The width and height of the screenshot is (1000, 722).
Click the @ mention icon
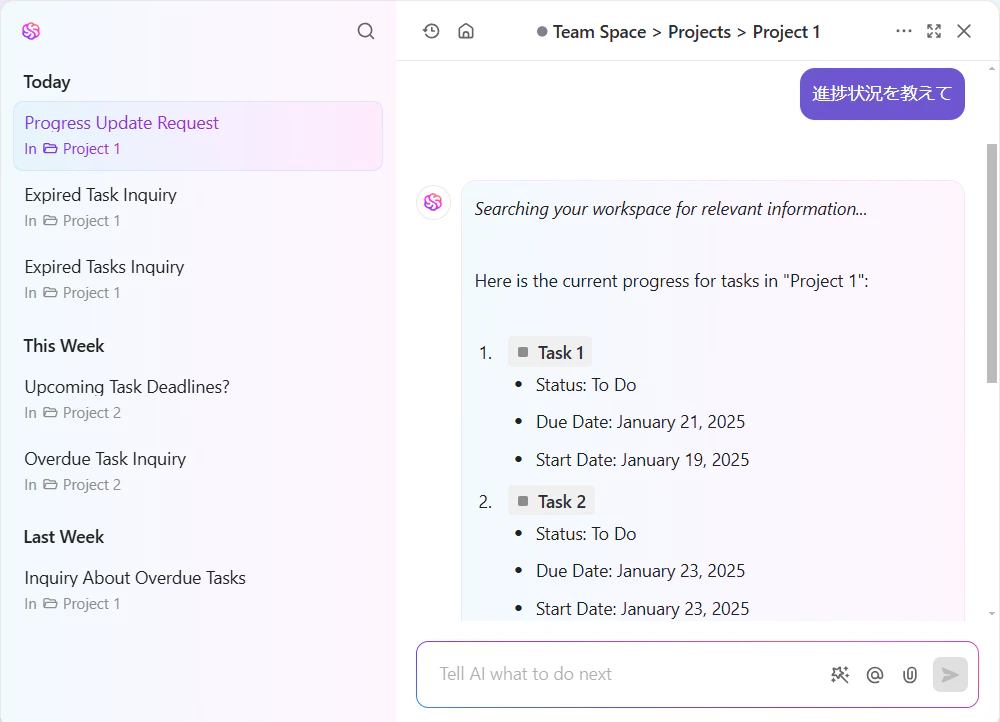(875, 675)
